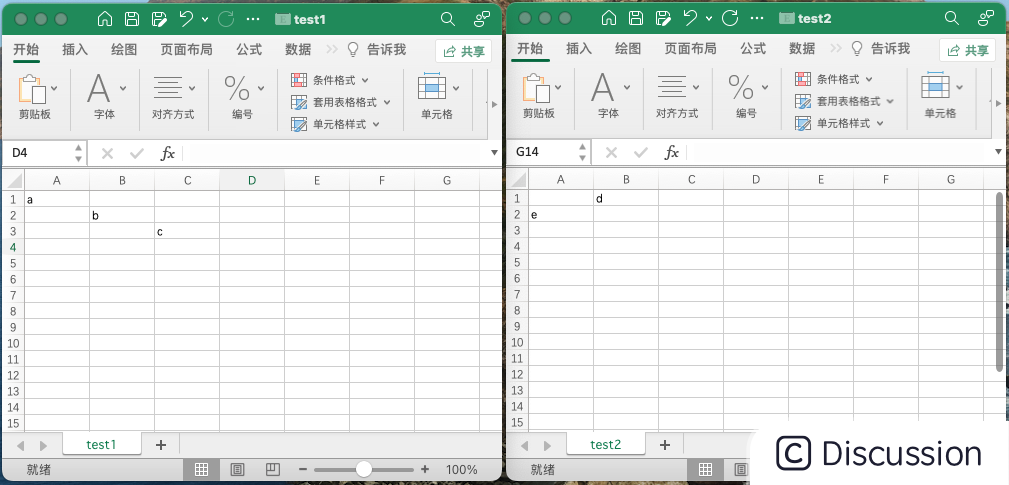The width and height of the screenshot is (1009, 485).
Task: Open 字体 font group in test2
Action: pyautogui.click(x=602, y=88)
